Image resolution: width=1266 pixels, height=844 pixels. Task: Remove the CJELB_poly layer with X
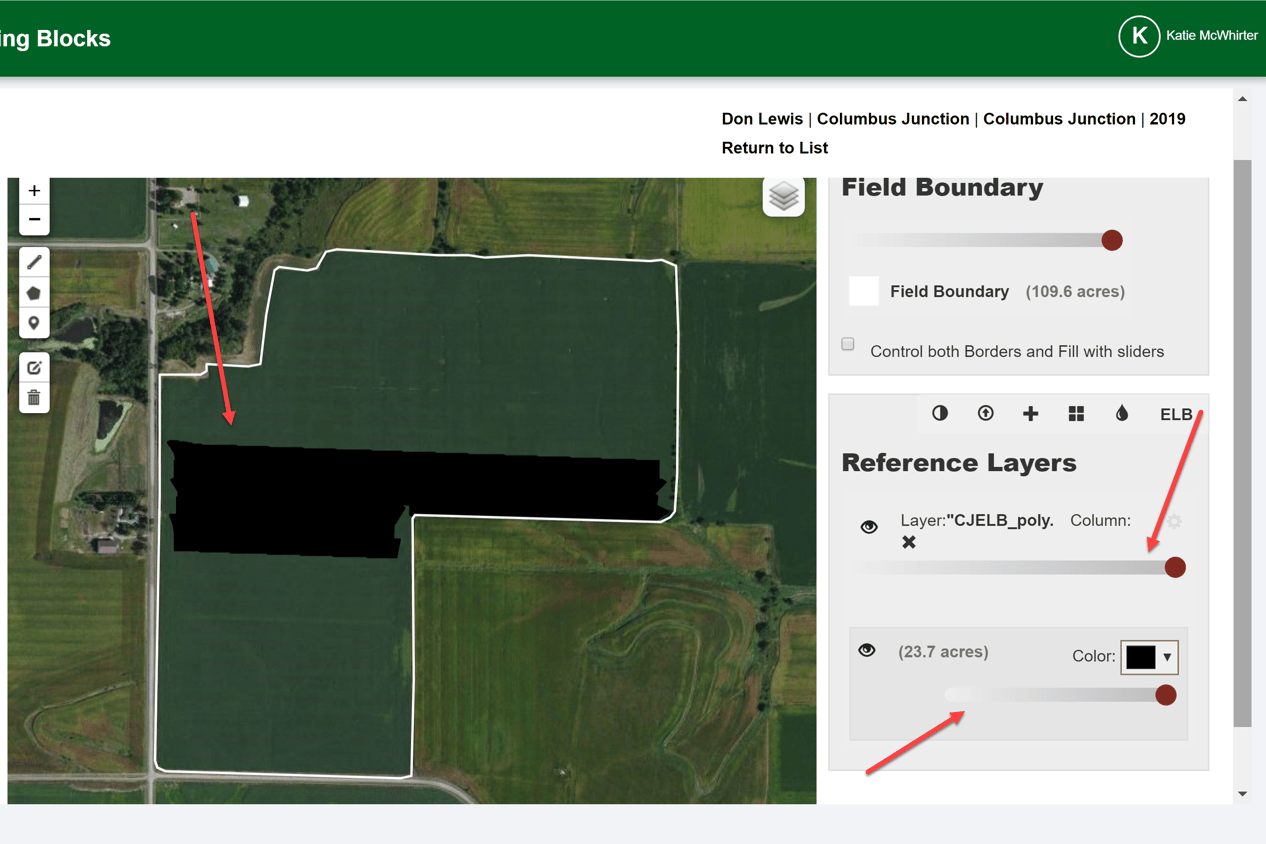(x=909, y=542)
